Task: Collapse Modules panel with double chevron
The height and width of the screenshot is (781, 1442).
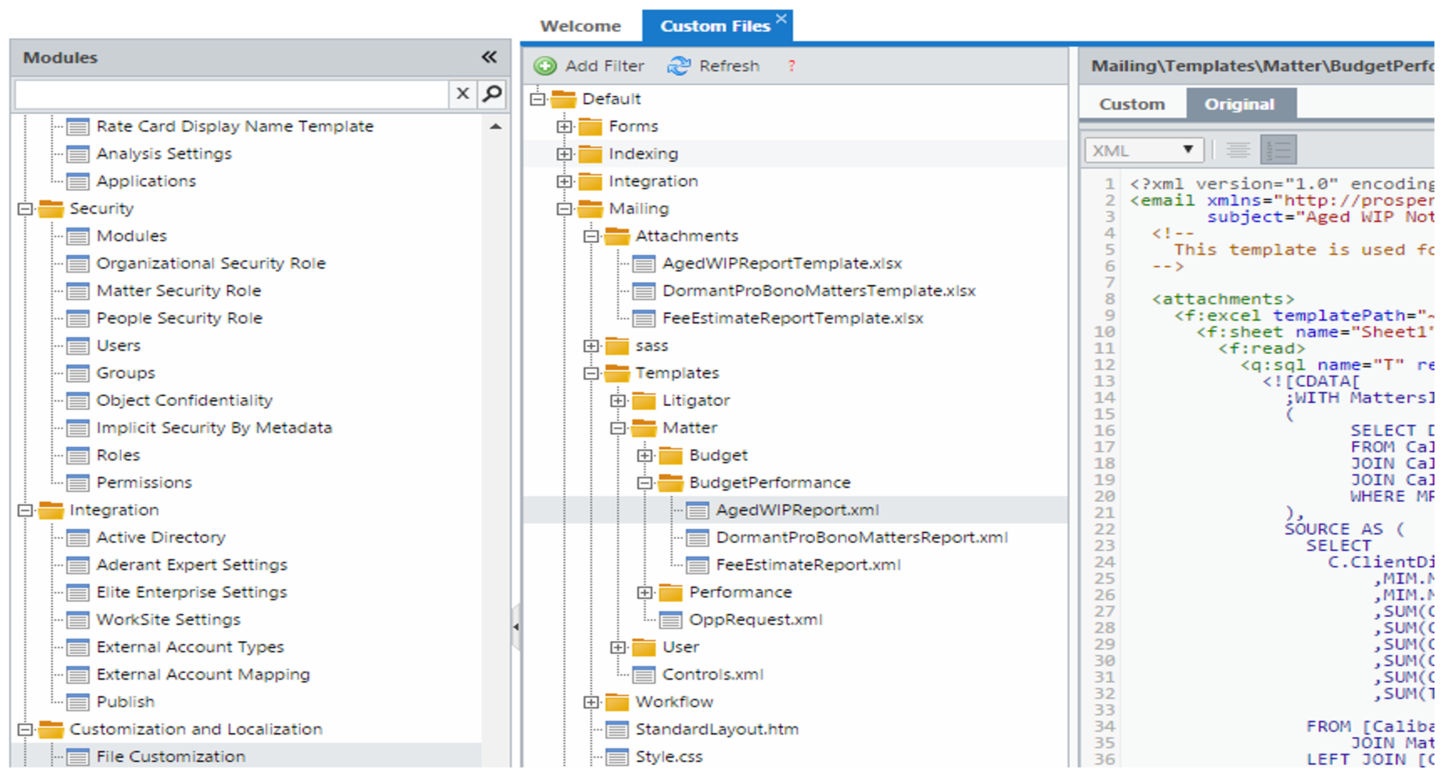Action: point(488,58)
